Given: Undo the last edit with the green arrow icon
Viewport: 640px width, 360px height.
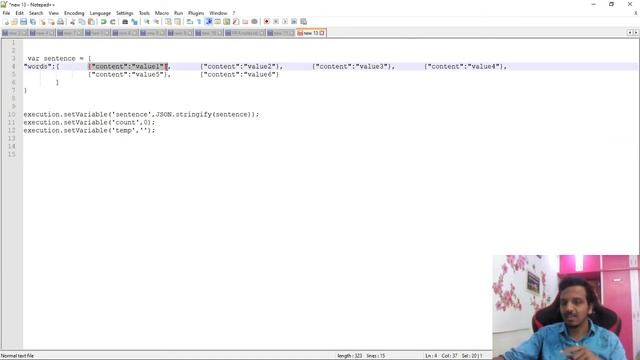Looking at the screenshot, I should [104, 22].
